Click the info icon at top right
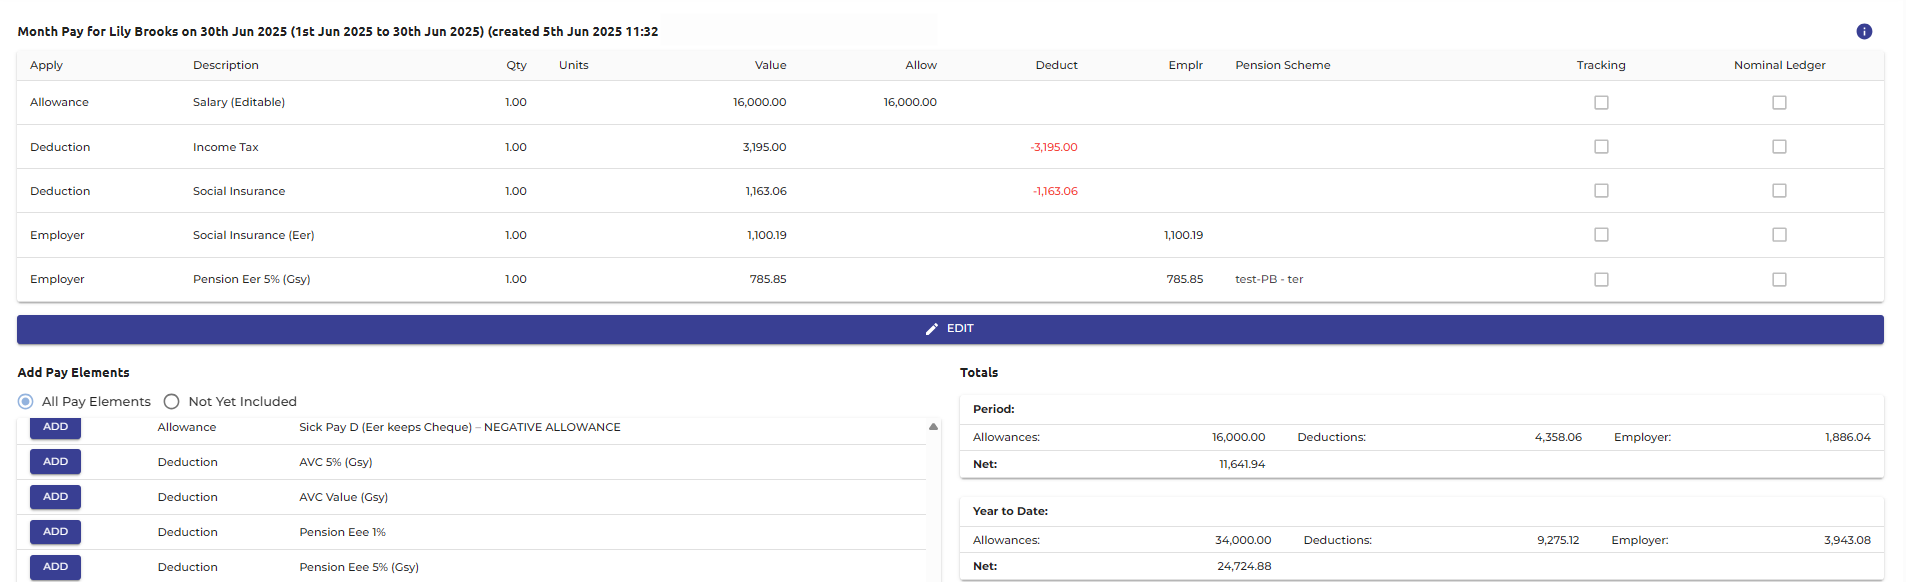Viewport: 1906px width, 582px height. coord(1864,31)
